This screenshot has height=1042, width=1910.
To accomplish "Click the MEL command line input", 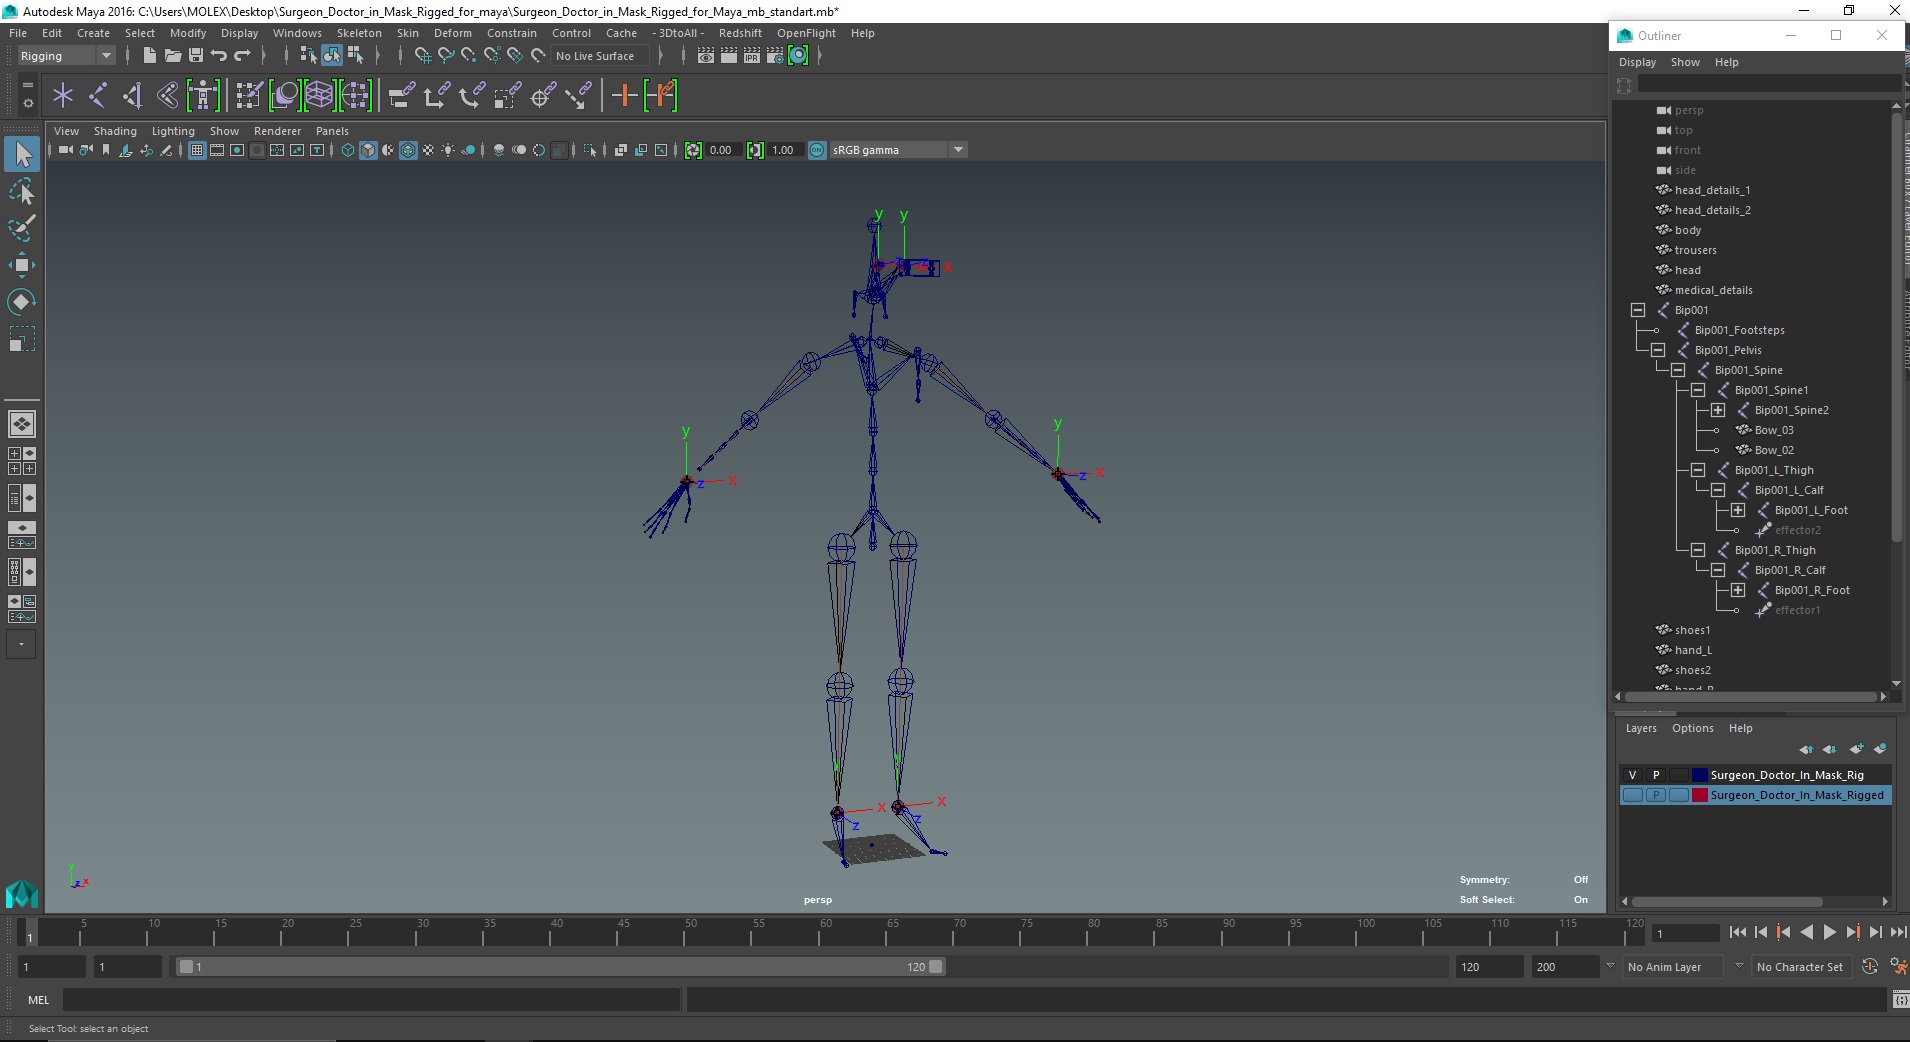I will pos(371,999).
